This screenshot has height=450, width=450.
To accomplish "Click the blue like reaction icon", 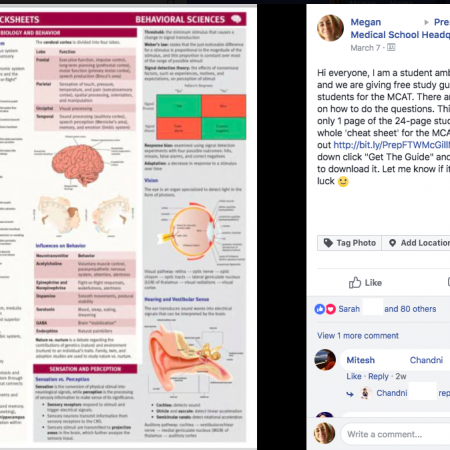I will pyautogui.click(x=320, y=309).
